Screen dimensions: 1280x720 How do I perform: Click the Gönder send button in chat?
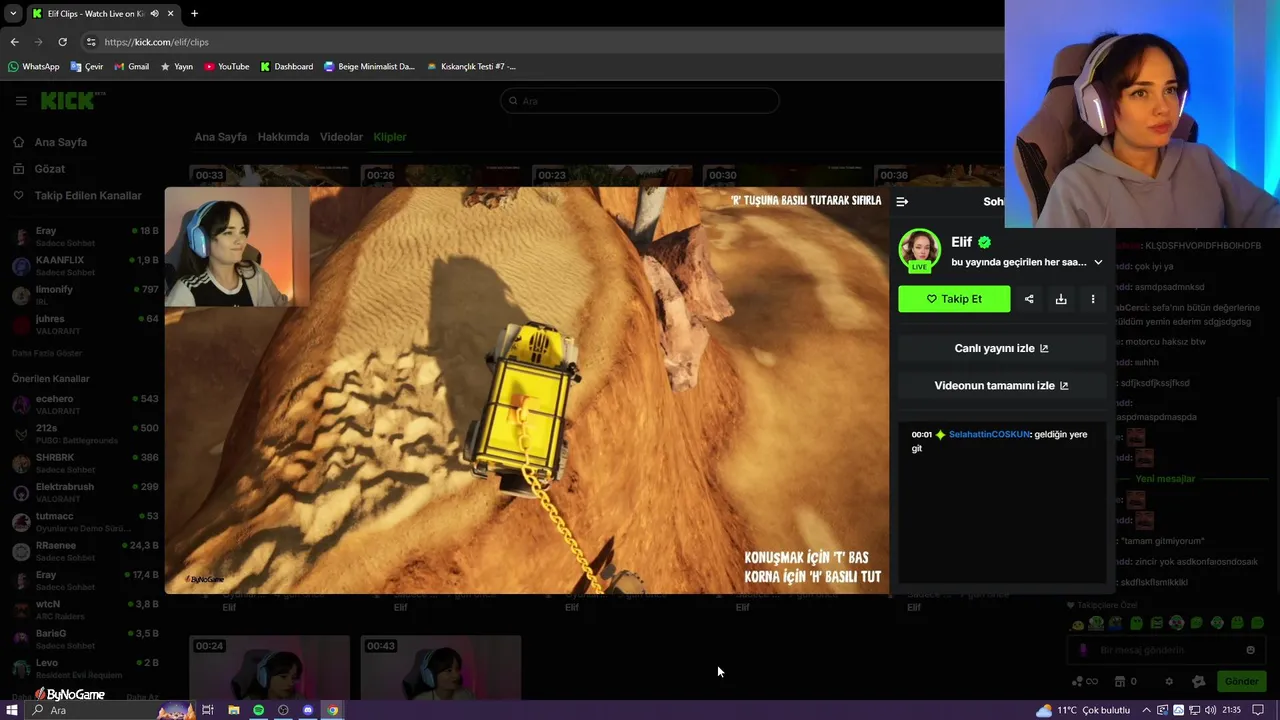pyautogui.click(x=1241, y=681)
